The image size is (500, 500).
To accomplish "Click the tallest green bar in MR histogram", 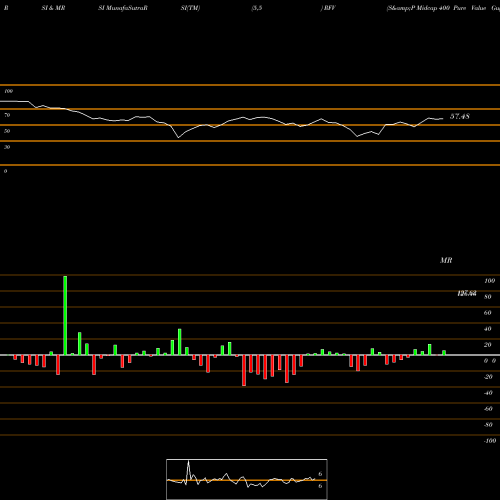I will coord(65,315).
